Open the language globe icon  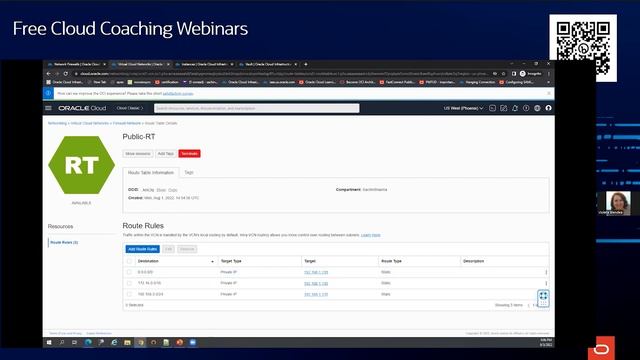point(537,108)
